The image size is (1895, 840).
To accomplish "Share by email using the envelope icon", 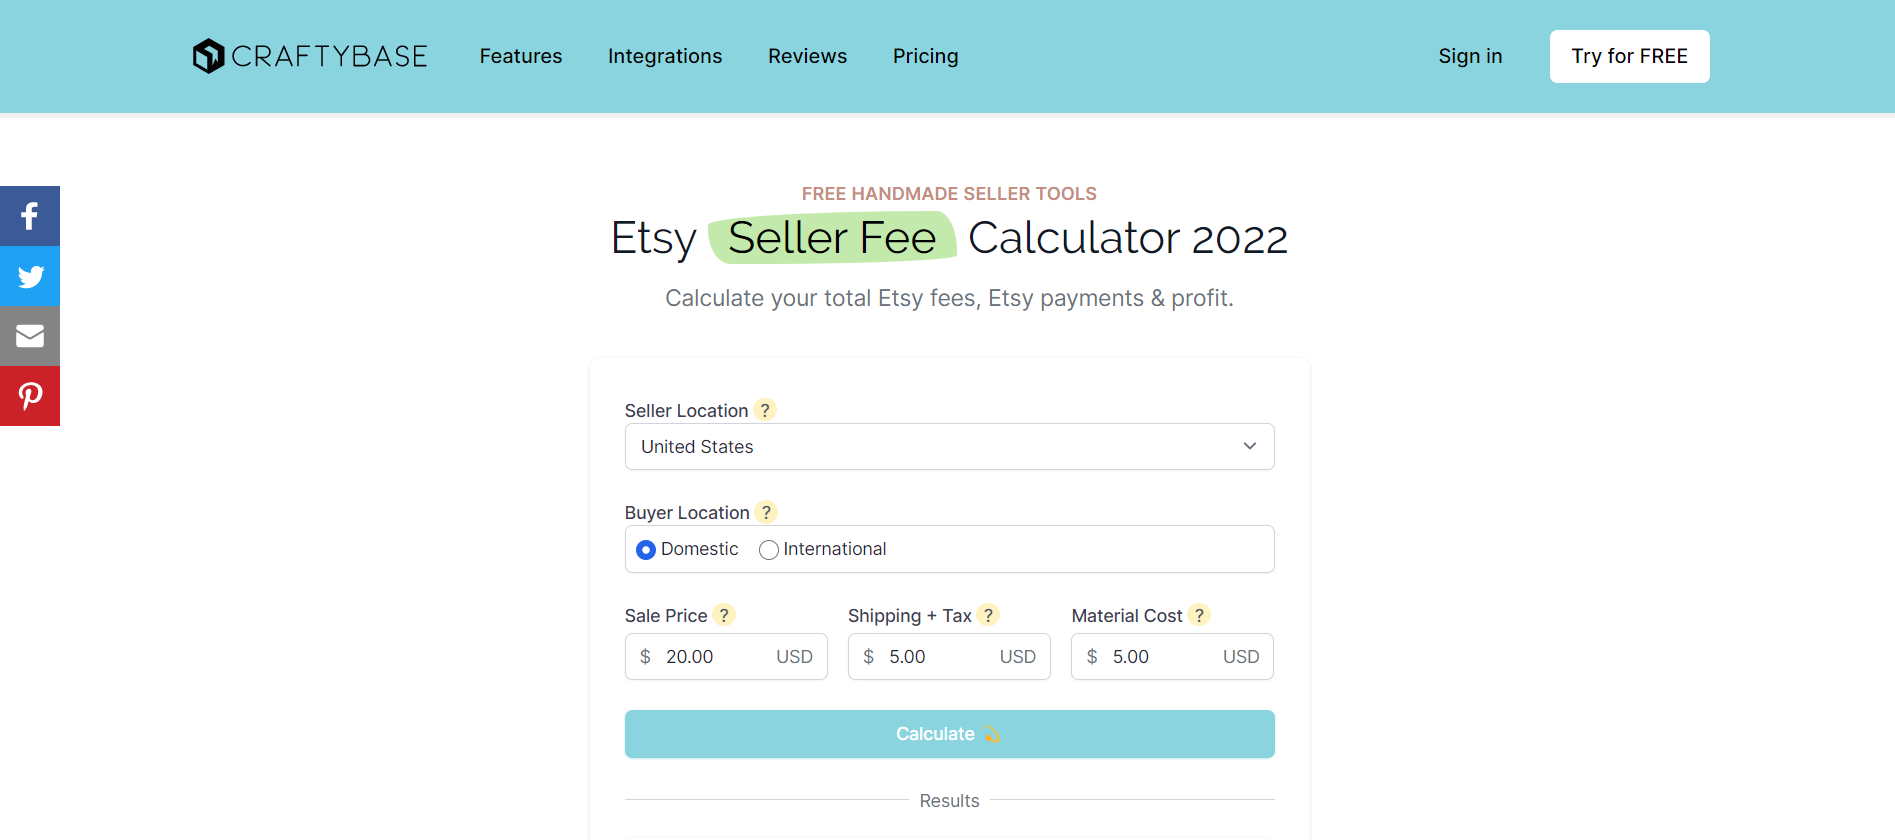I will (30, 336).
